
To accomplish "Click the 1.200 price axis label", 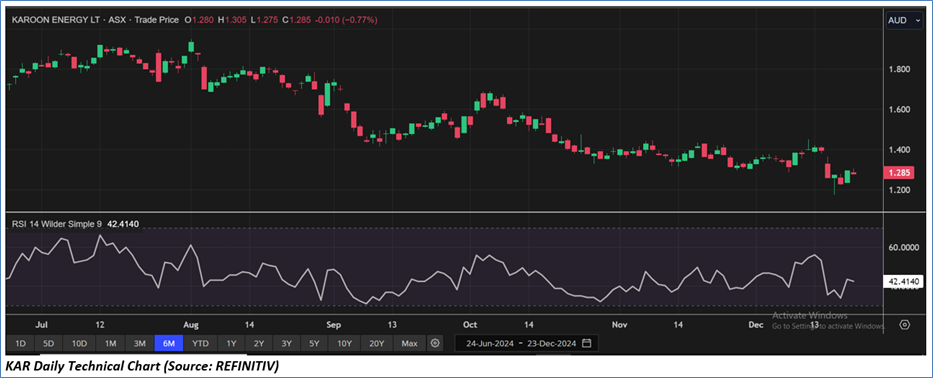I will pos(898,190).
